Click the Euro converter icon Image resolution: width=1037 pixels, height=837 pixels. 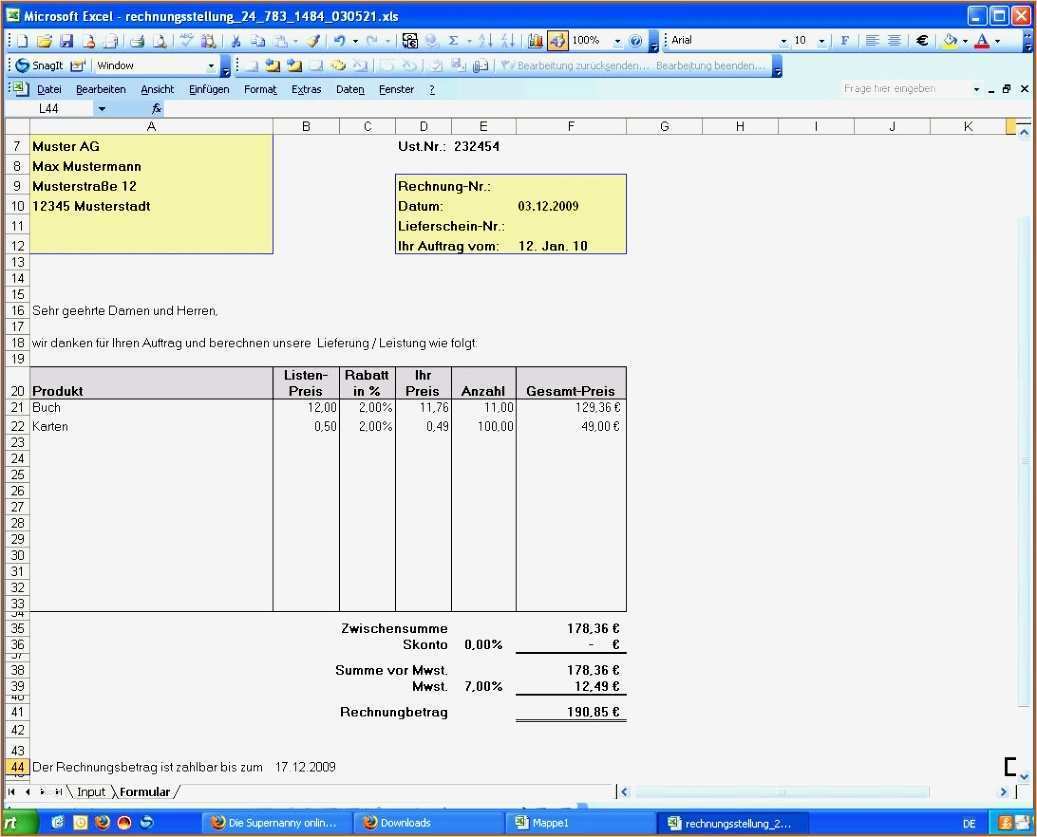[x=410, y=41]
